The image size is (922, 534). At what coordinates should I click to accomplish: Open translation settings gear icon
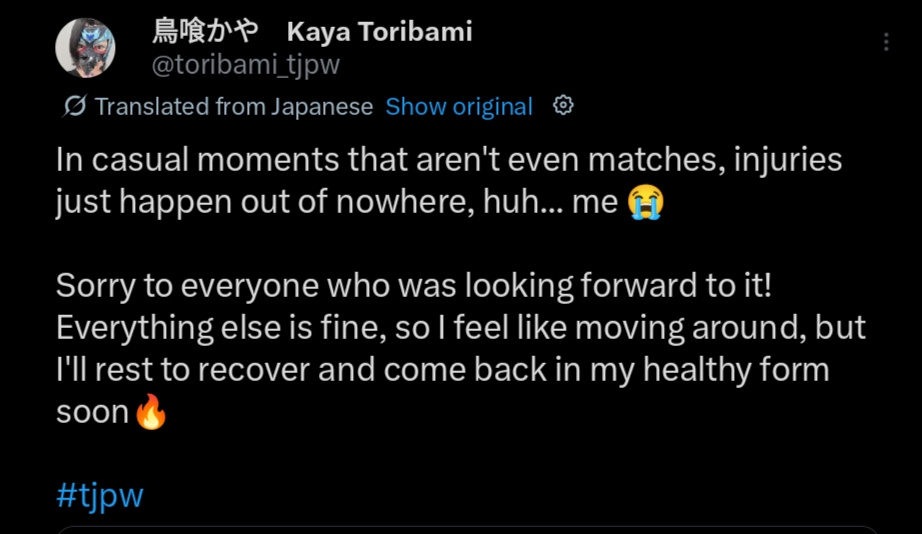coord(563,105)
